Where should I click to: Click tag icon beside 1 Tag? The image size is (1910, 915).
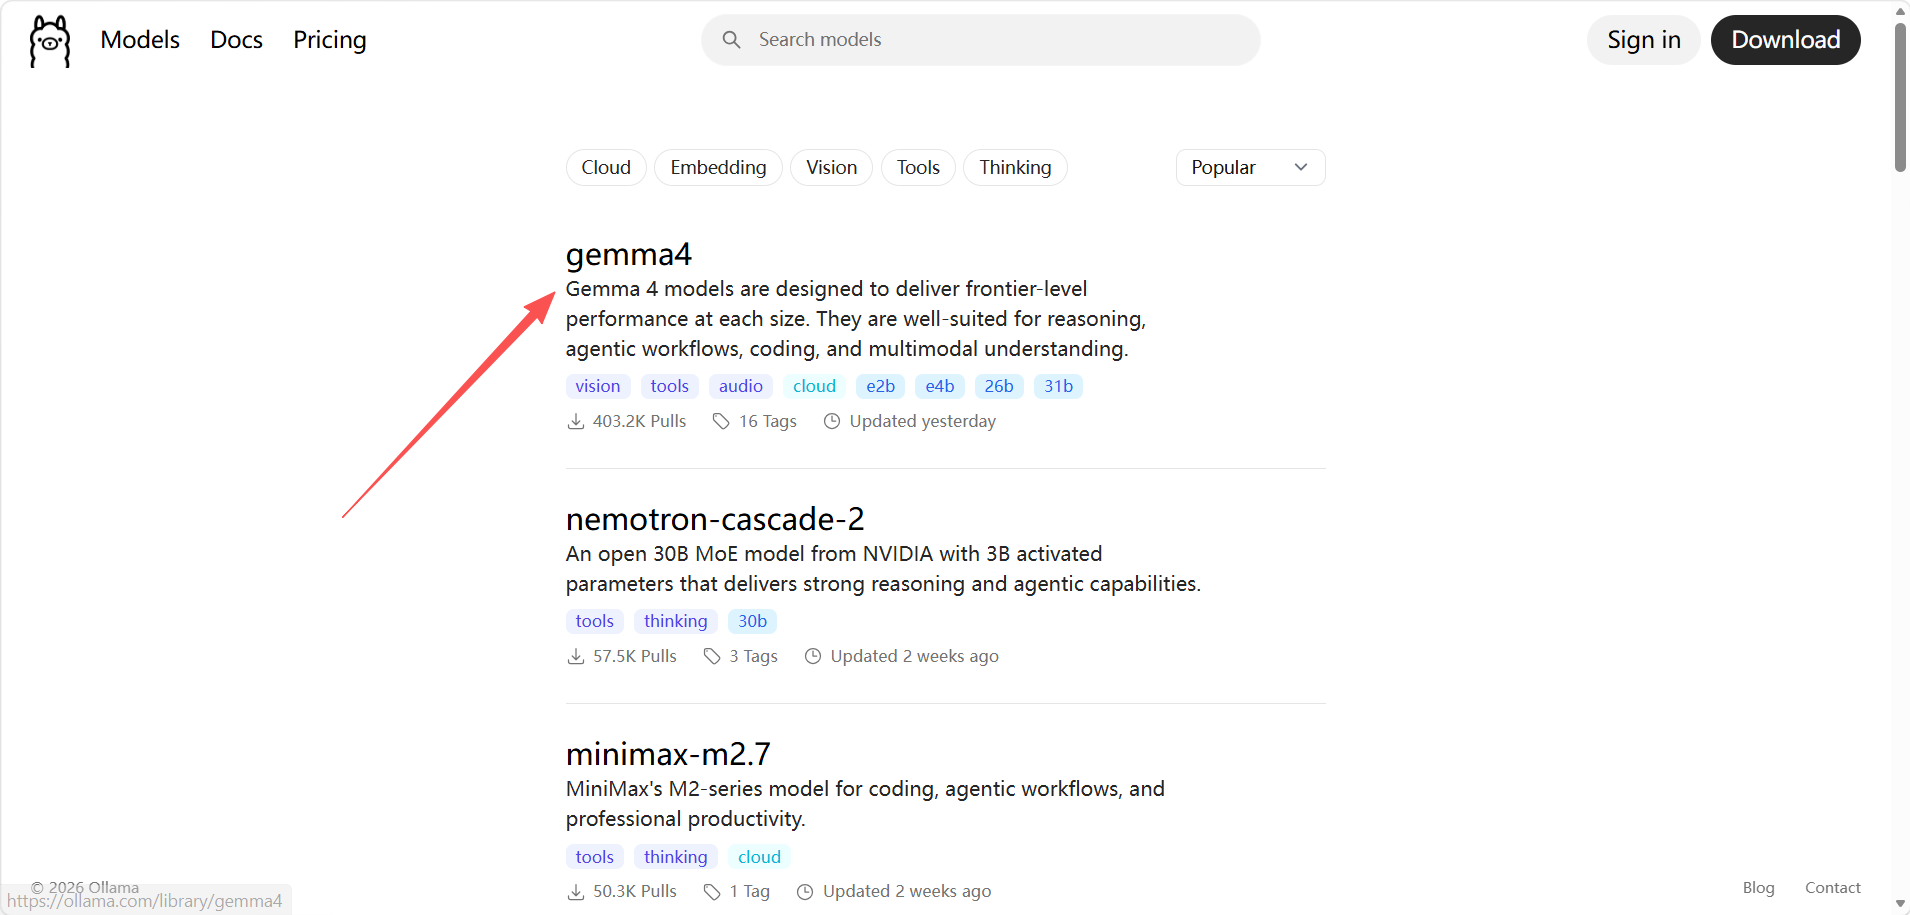712,892
